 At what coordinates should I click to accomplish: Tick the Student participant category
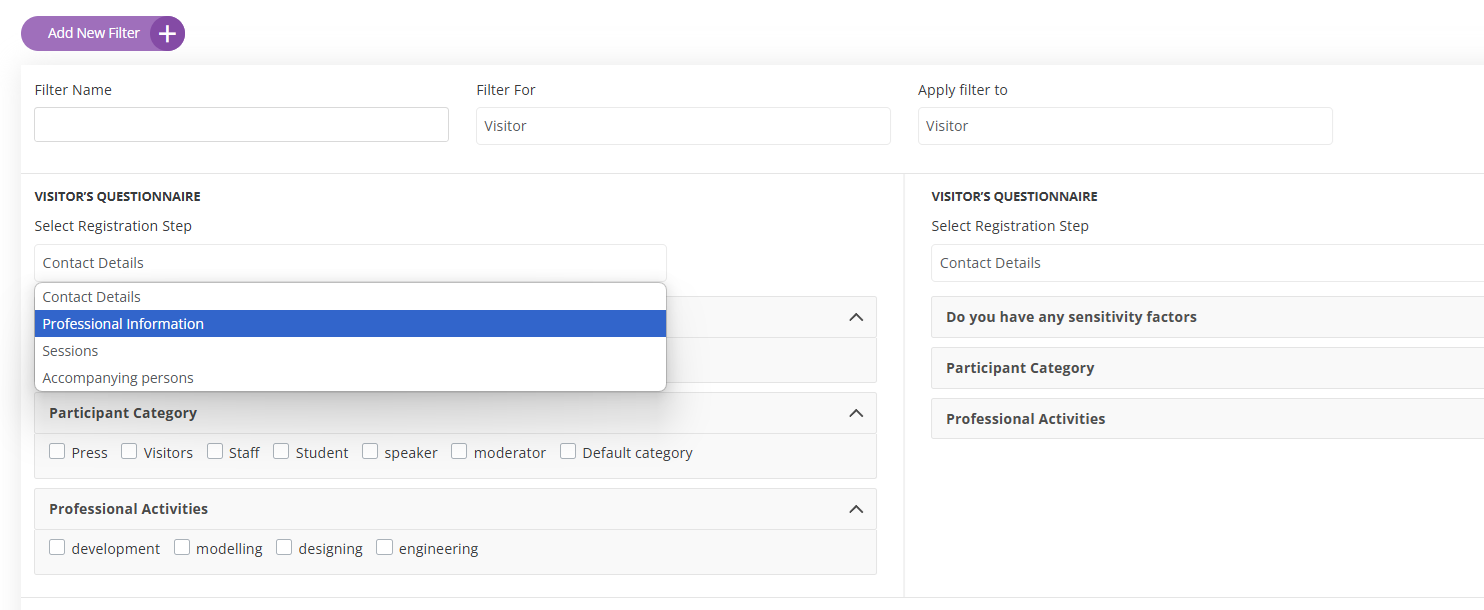[x=281, y=452]
